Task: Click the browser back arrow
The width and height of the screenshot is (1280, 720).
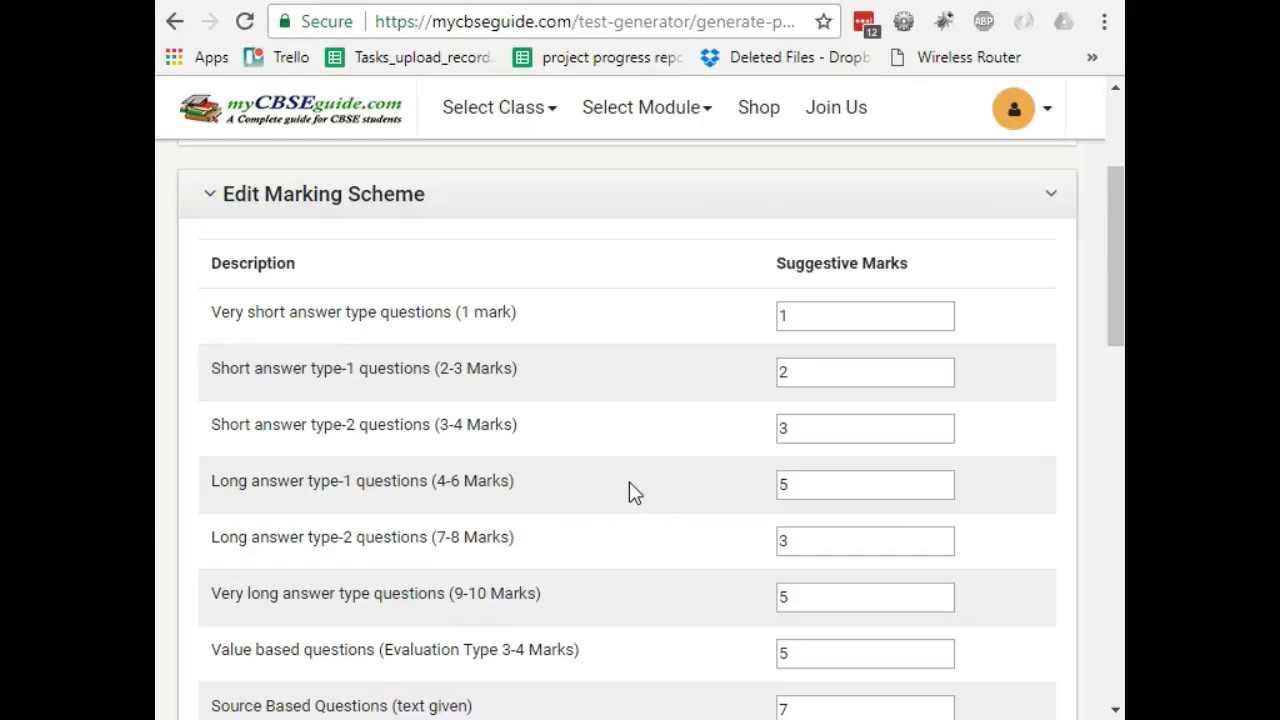Action: tap(175, 21)
